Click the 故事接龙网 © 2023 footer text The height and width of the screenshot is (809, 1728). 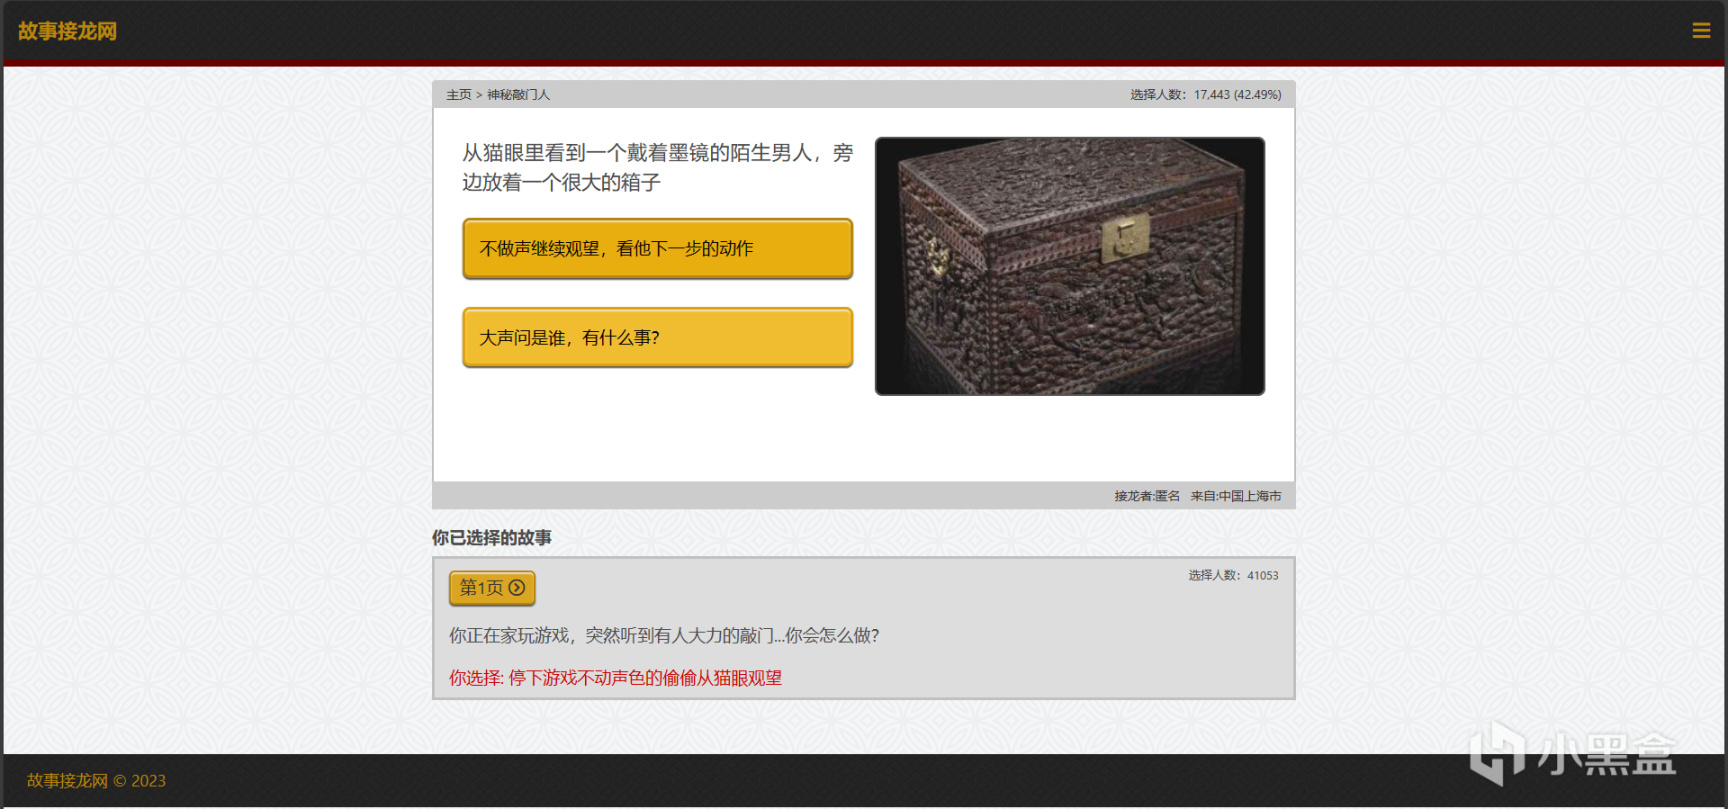[x=96, y=781]
